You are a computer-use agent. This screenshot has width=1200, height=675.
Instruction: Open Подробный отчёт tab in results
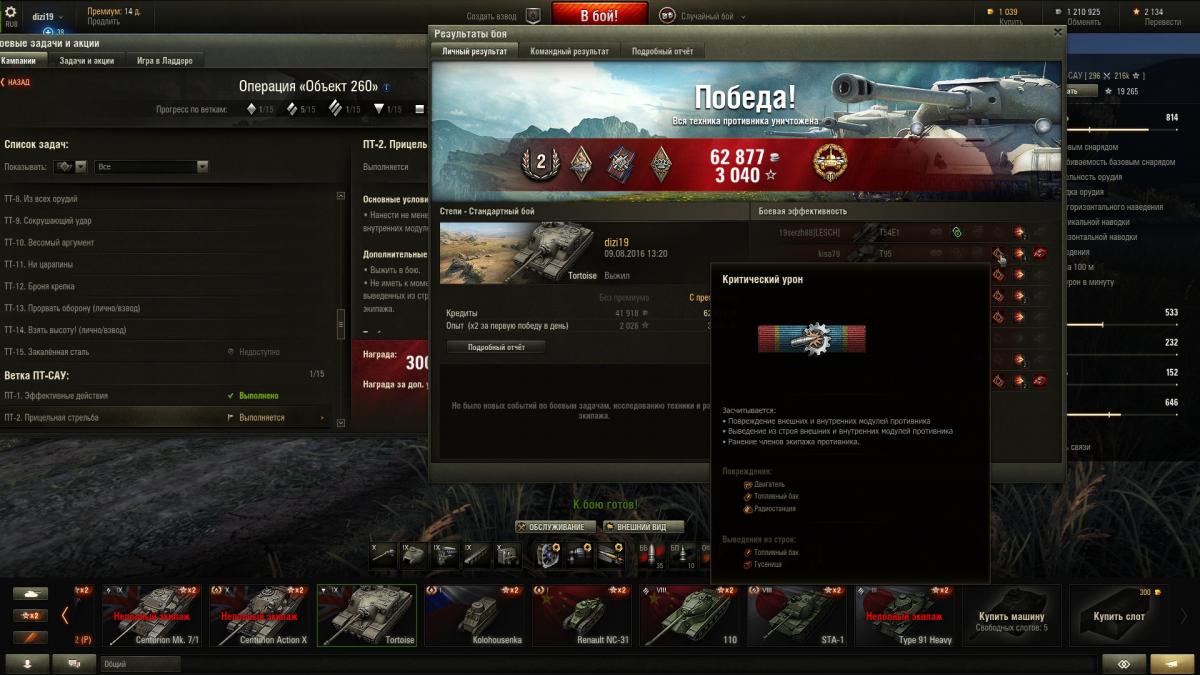(662, 51)
